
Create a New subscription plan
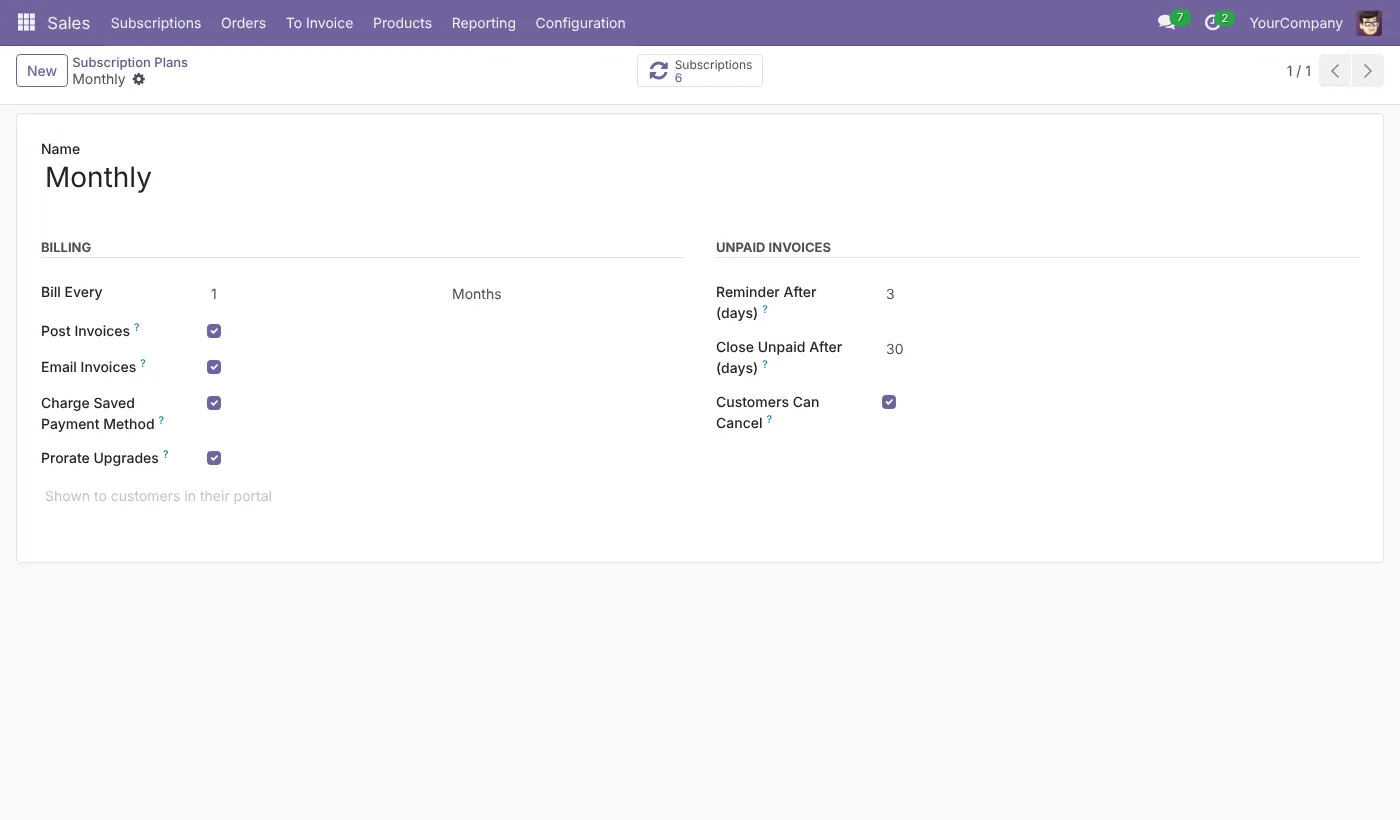pos(42,71)
